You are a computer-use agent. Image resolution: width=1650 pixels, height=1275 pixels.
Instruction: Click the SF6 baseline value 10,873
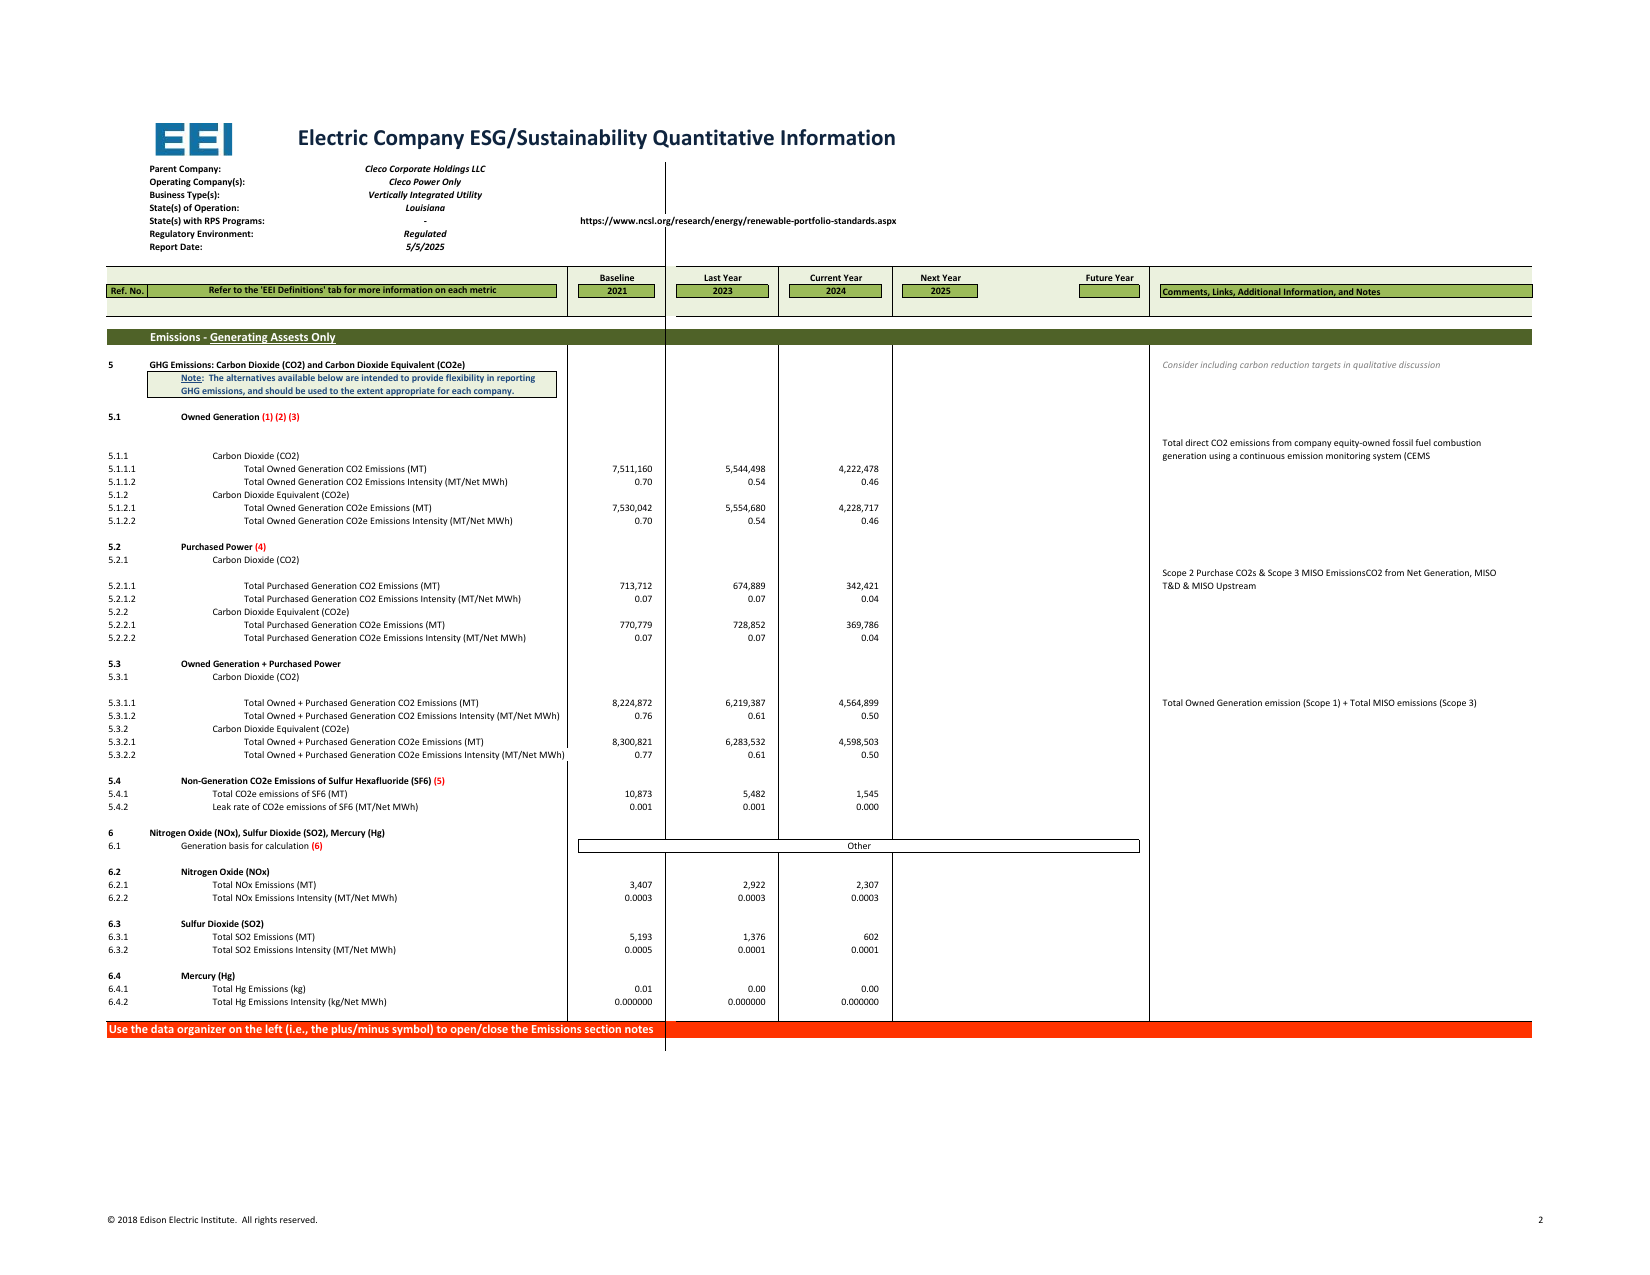pyautogui.click(x=638, y=794)
